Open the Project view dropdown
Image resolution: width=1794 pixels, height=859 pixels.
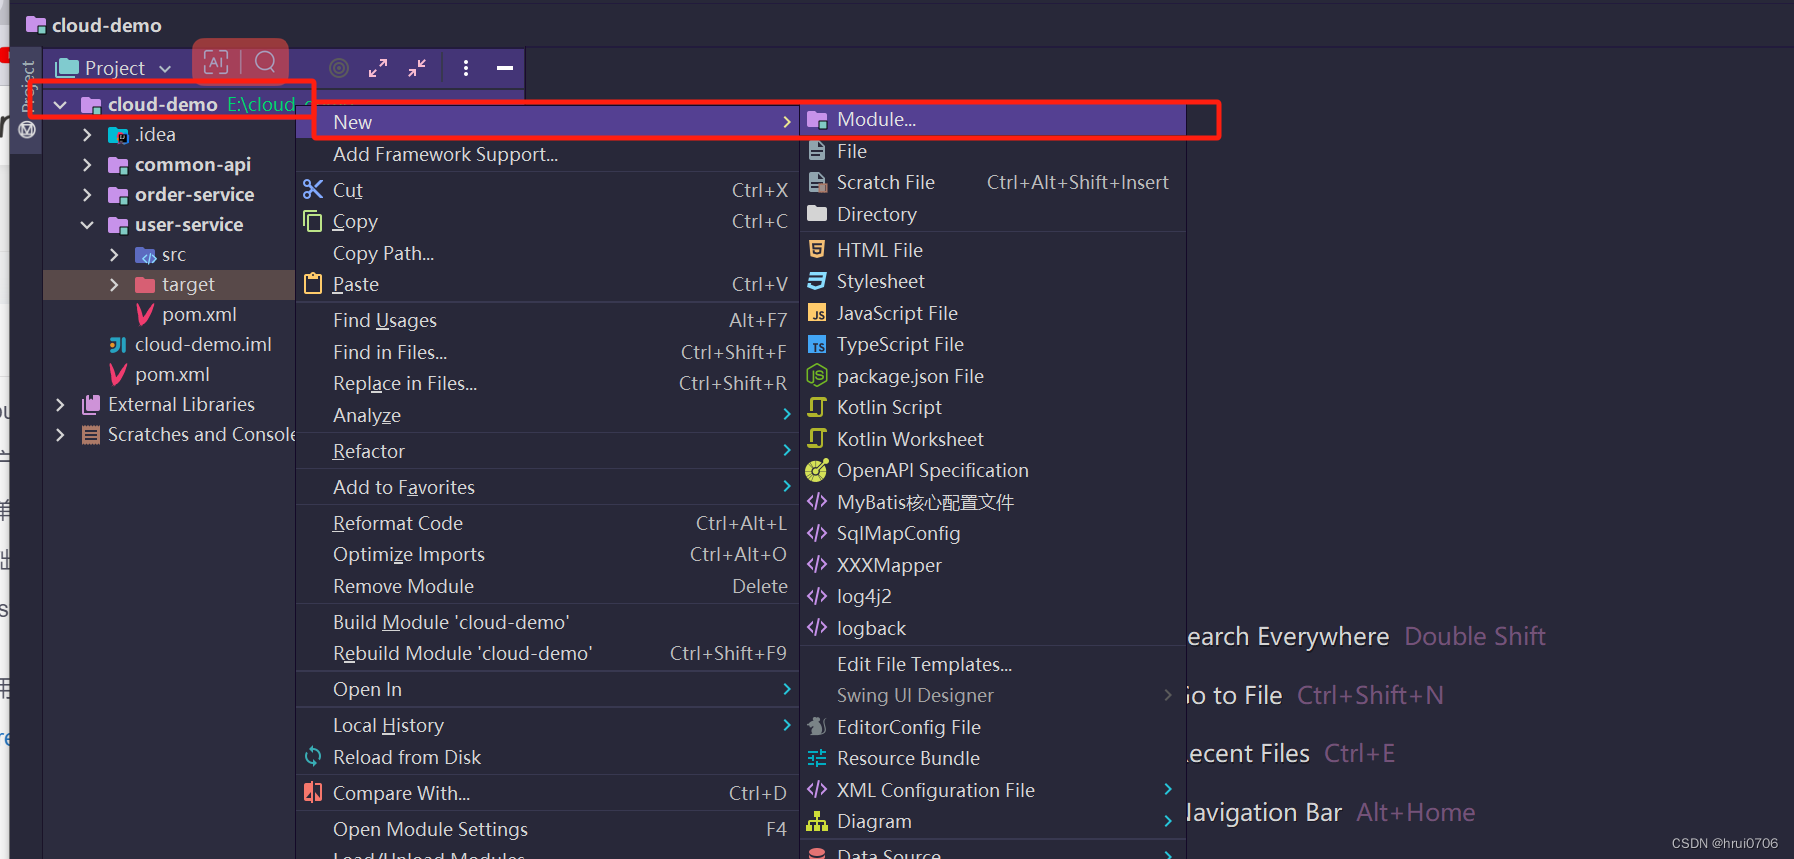114,68
